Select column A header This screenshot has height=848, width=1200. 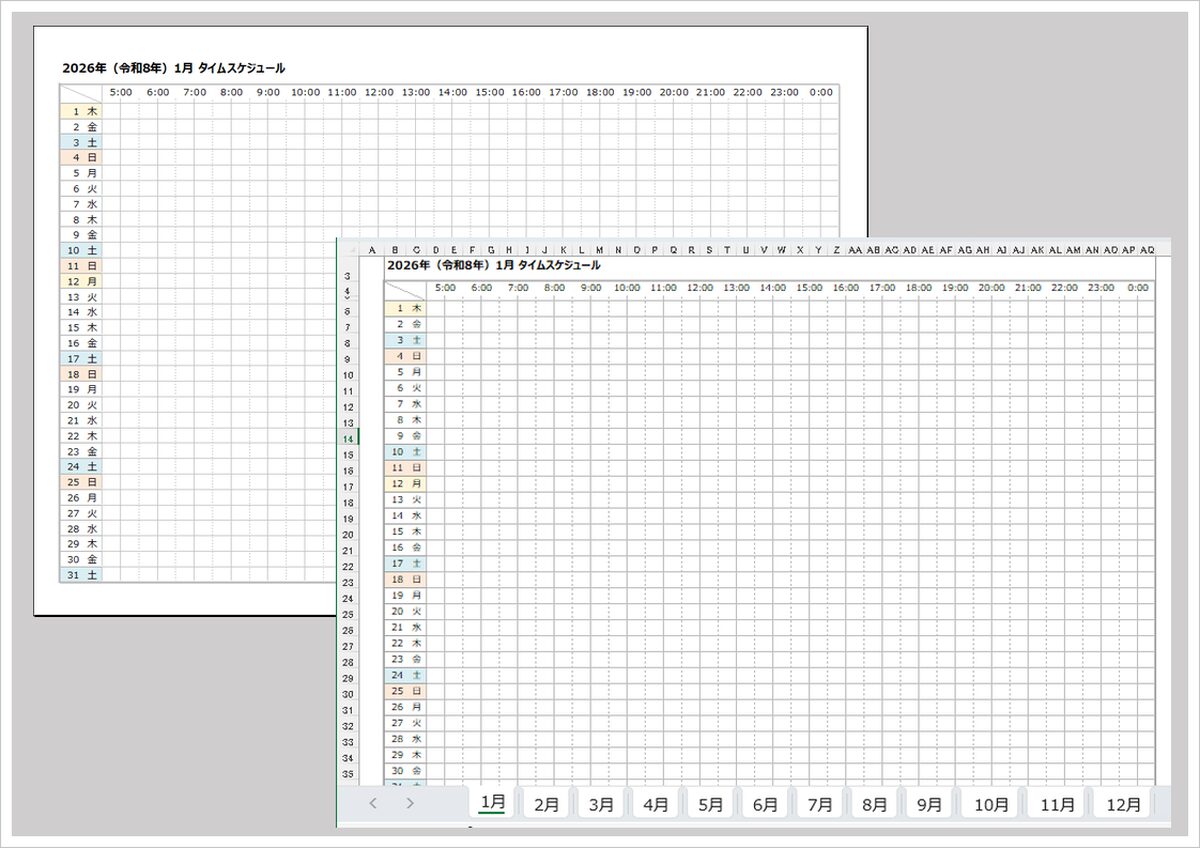click(370, 250)
